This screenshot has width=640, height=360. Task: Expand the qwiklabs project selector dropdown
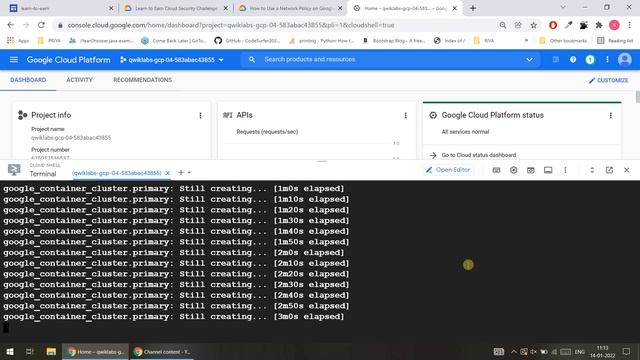172,60
